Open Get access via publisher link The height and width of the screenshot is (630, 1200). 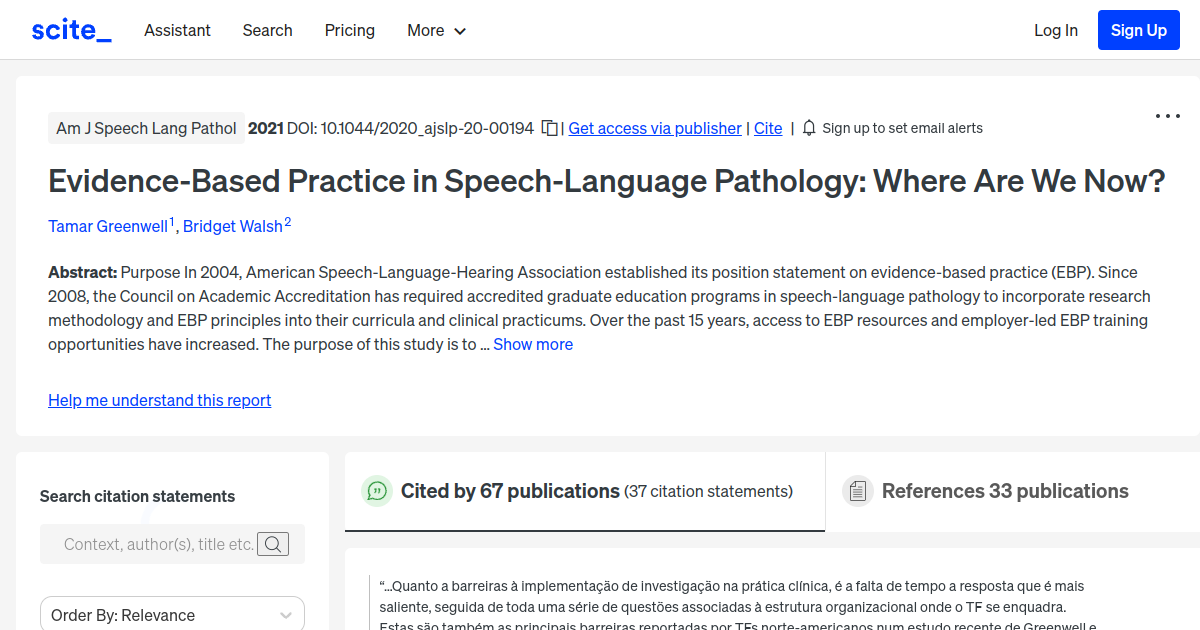pyautogui.click(x=654, y=128)
